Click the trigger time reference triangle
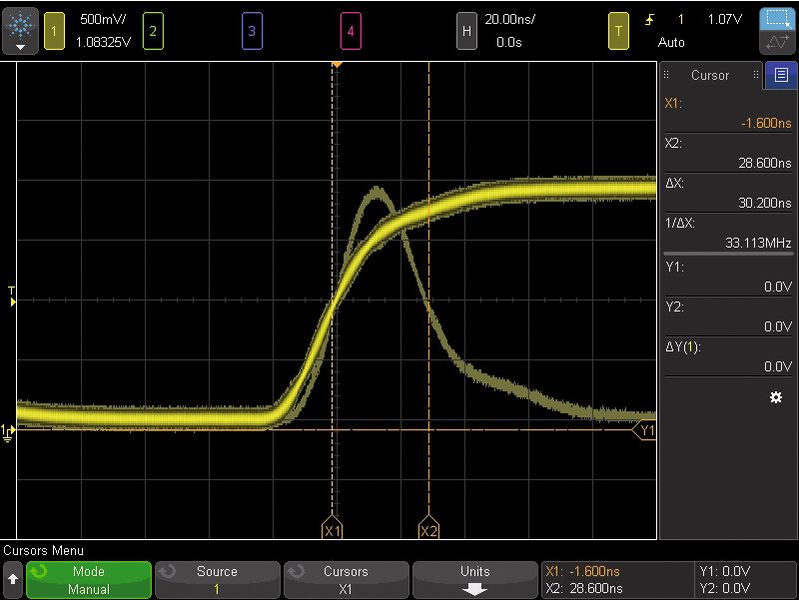 click(x=337, y=65)
